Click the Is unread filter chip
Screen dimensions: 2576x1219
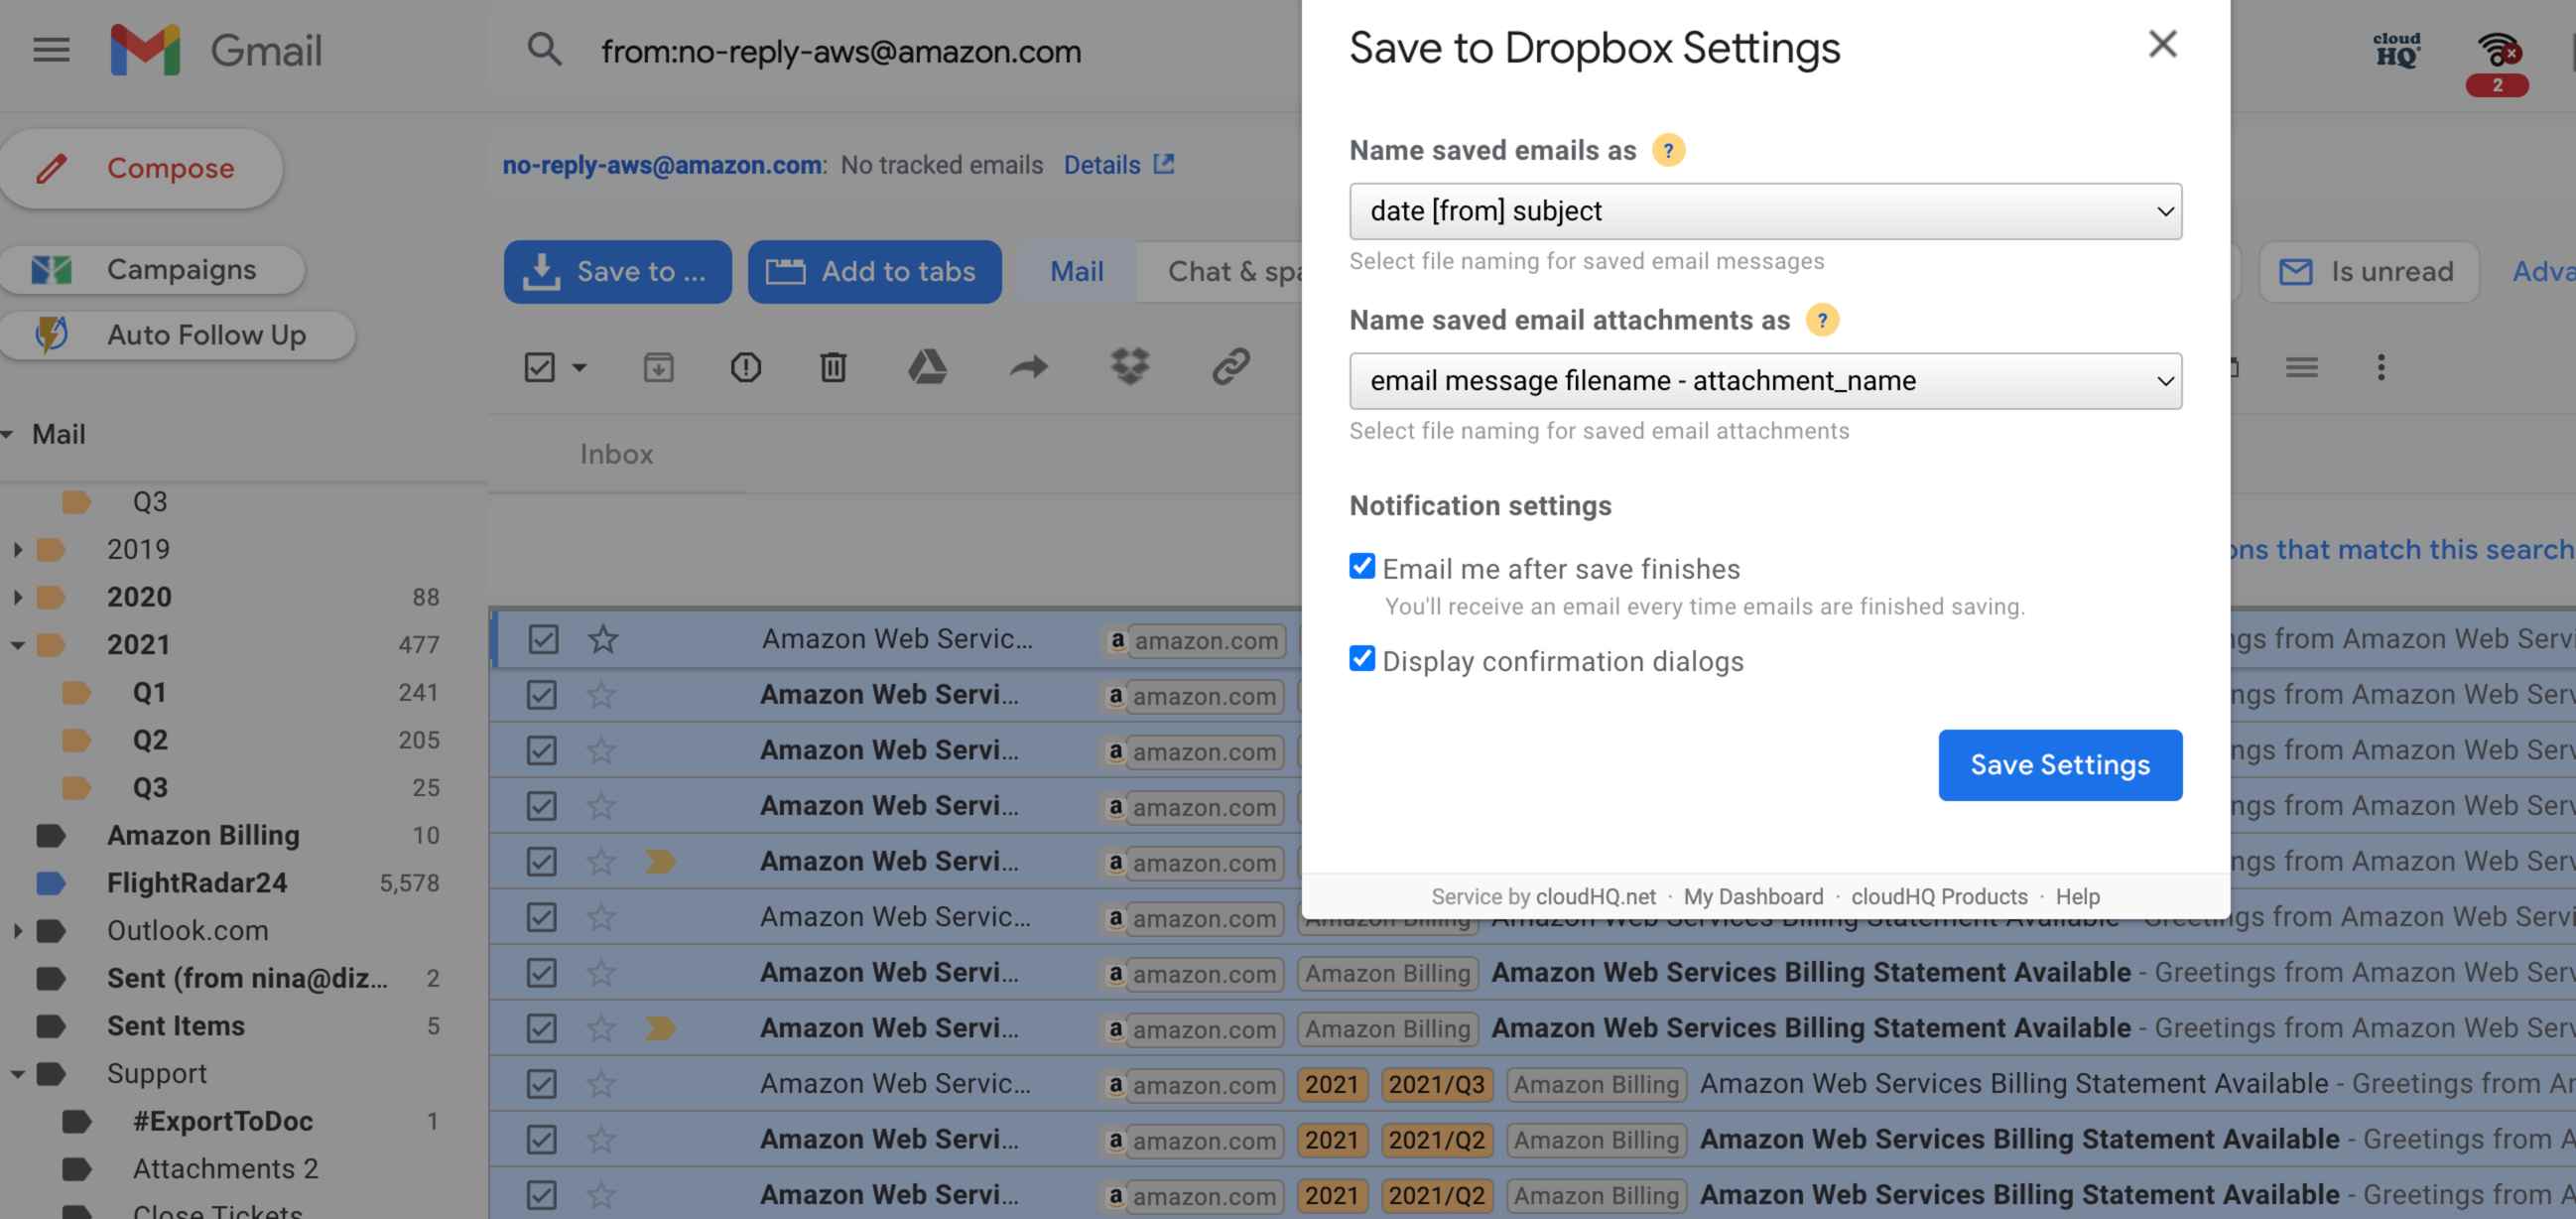click(2368, 271)
